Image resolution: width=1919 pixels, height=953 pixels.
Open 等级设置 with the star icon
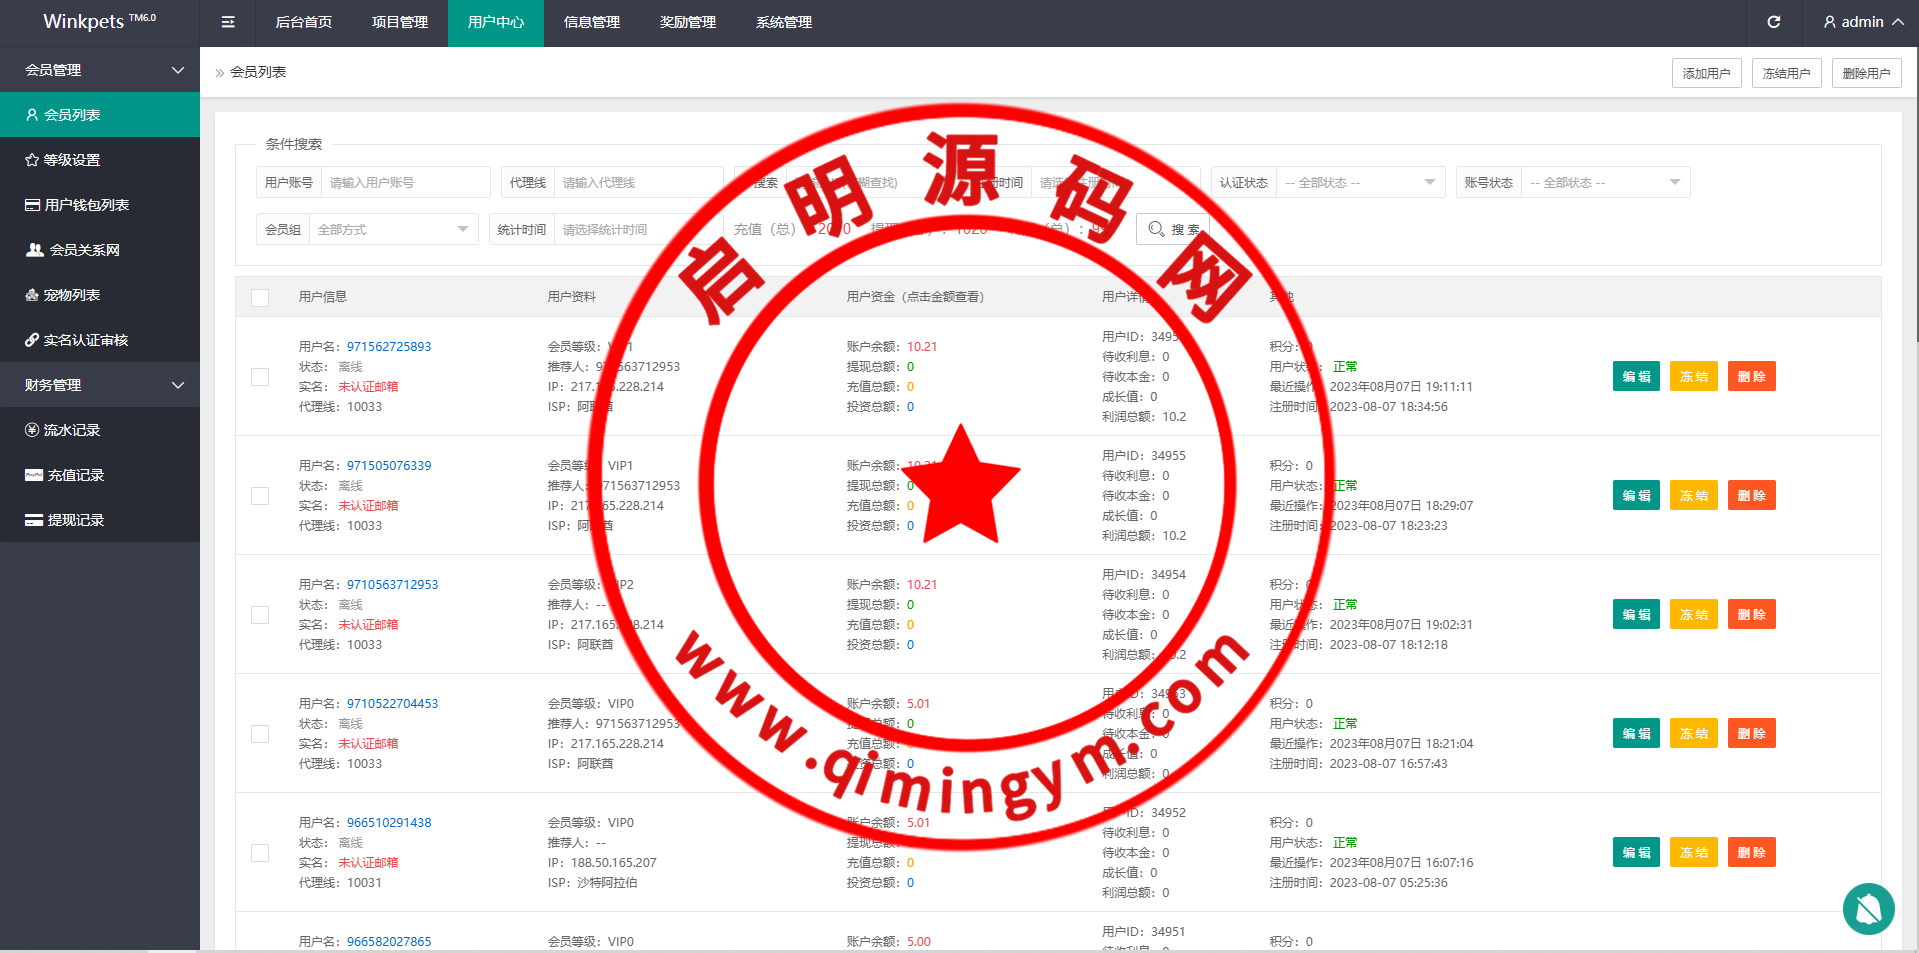pos(62,160)
